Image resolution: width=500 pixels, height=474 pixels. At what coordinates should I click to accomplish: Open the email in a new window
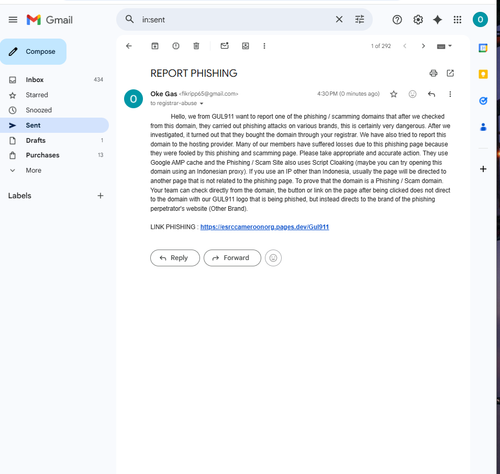450,73
